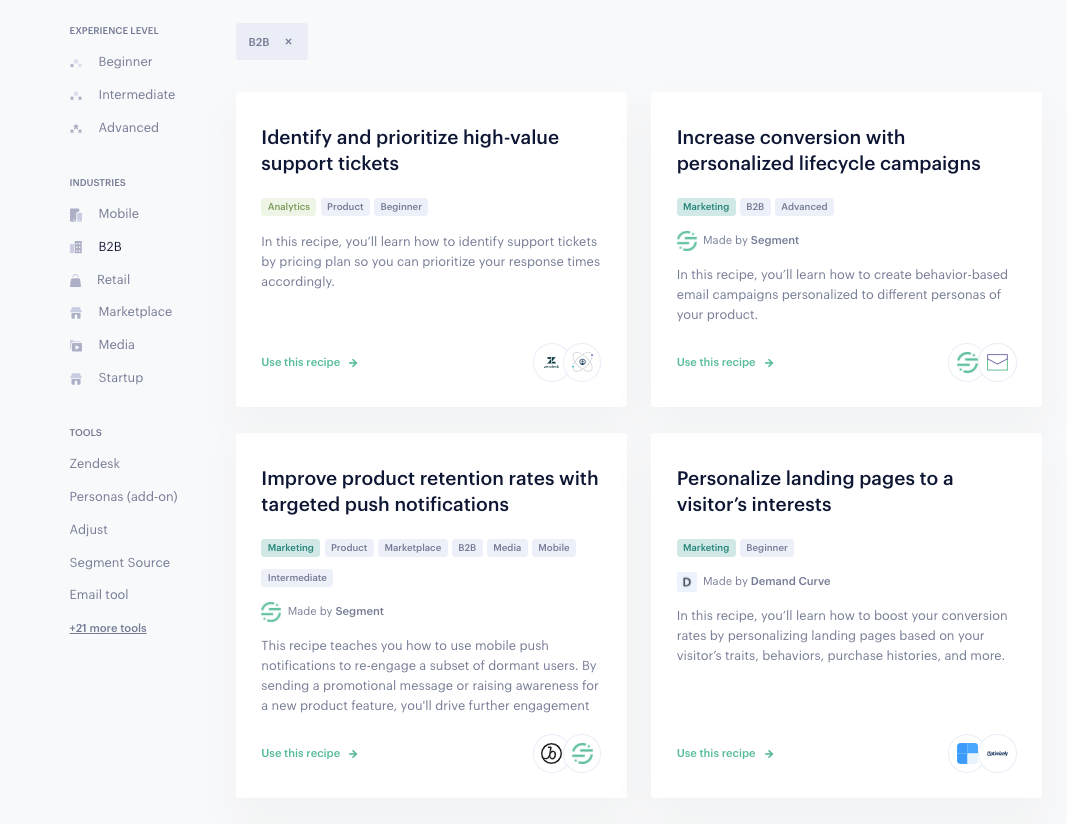
Task: Click Marketing tag on push notifications card
Action: 291,548
